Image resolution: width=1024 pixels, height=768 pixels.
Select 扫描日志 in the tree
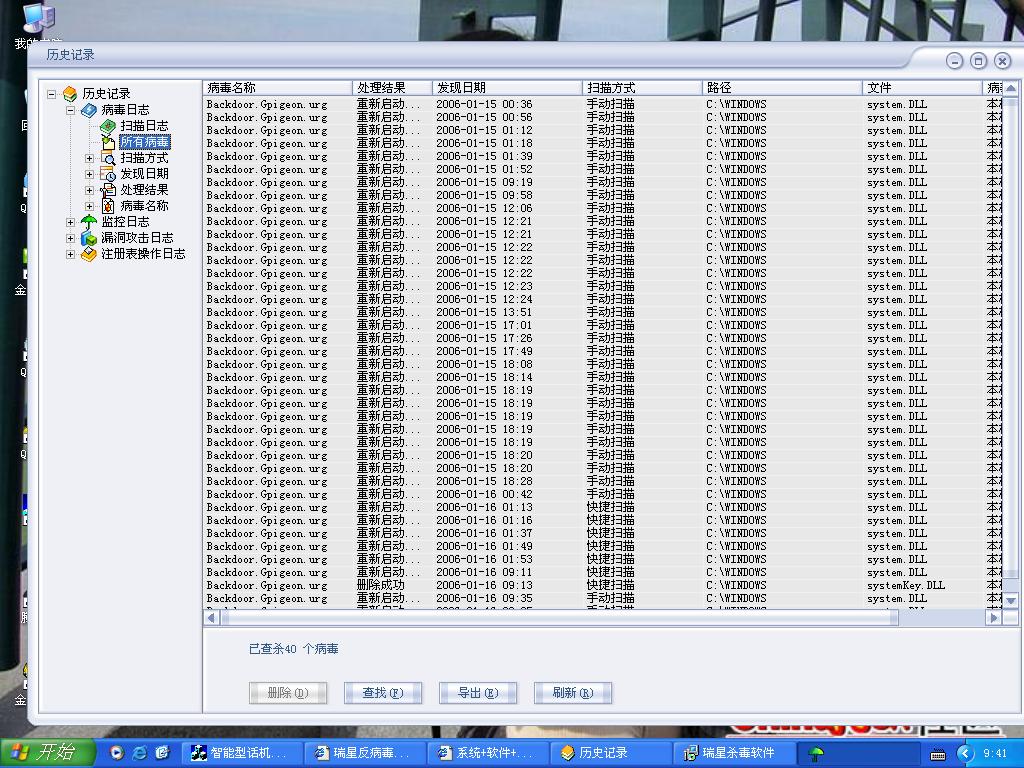click(x=144, y=125)
